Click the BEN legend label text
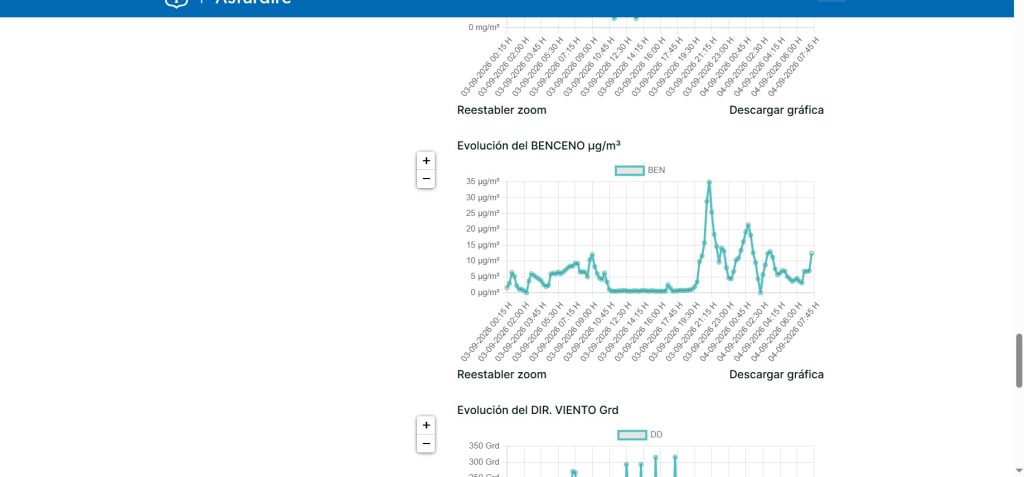 [x=656, y=171]
